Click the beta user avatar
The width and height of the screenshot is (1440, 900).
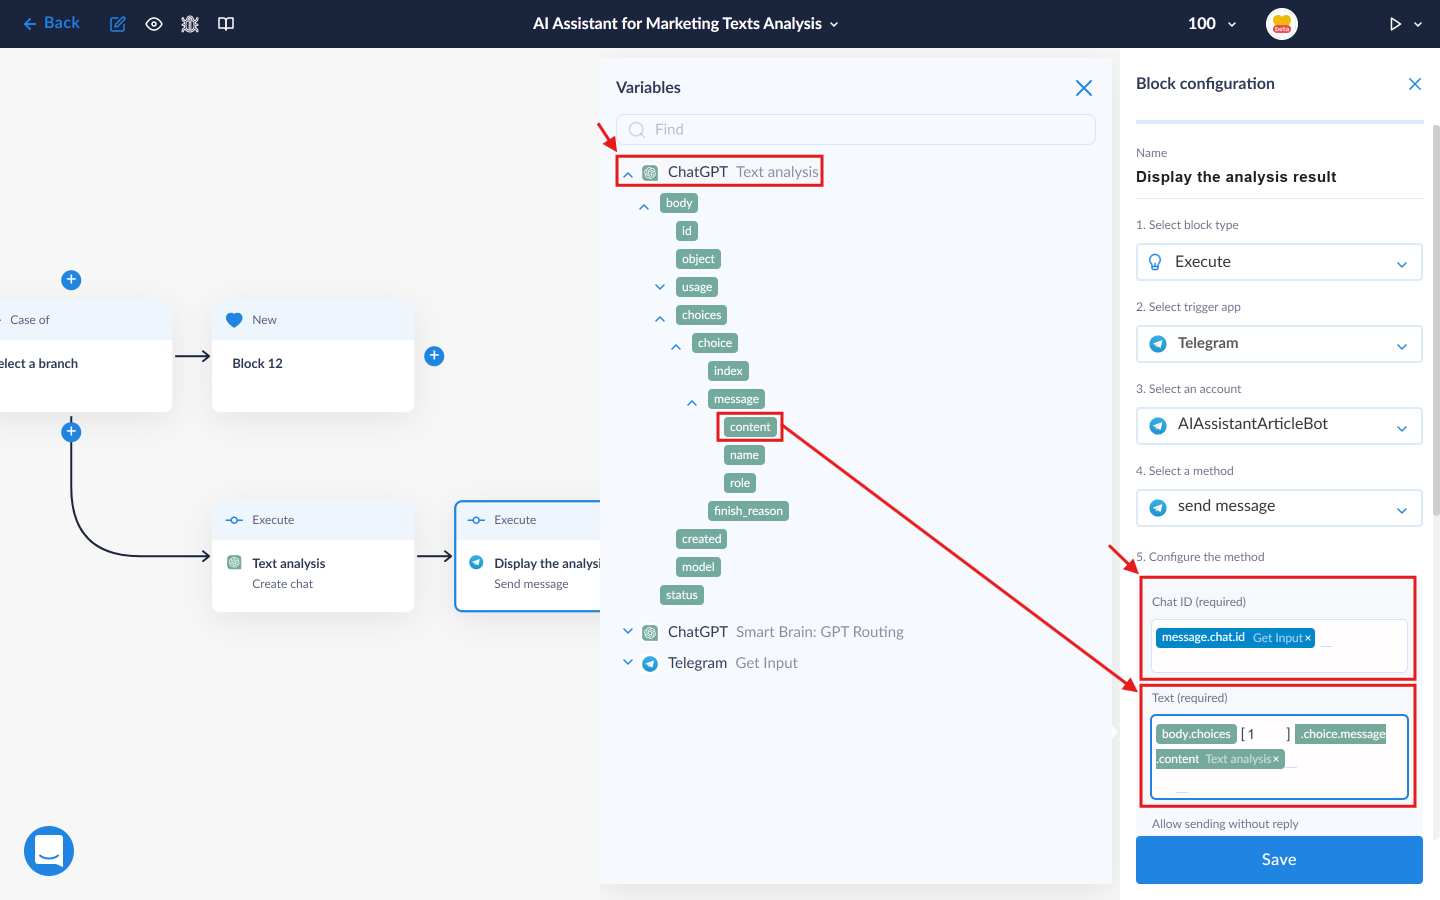click(1282, 24)
